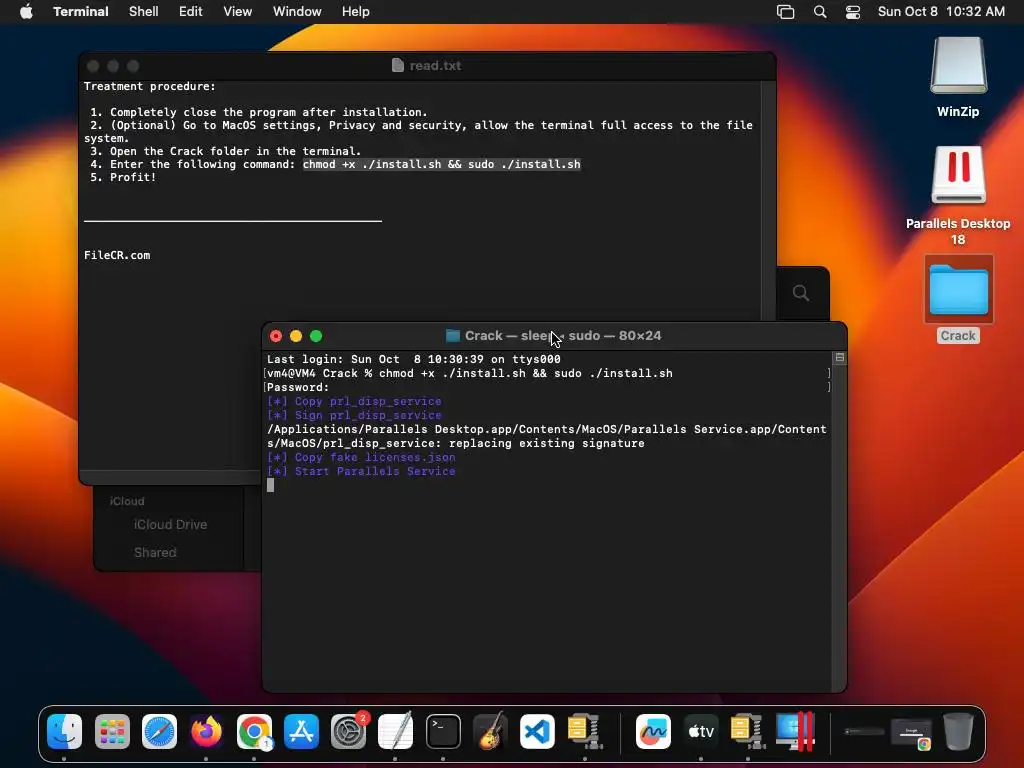Open TextEdit from the Dock

396,731
